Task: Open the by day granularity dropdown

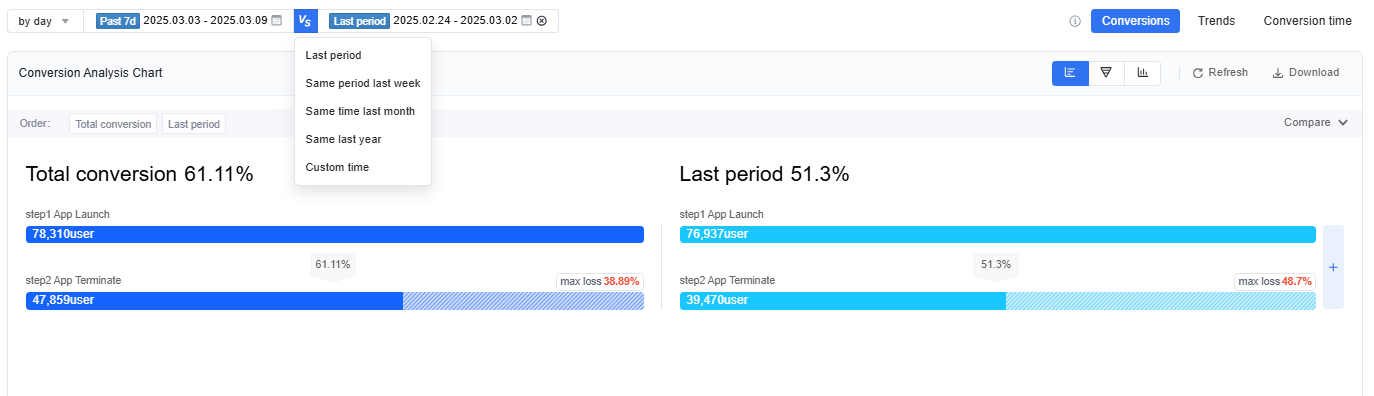Action: (45, 21)
